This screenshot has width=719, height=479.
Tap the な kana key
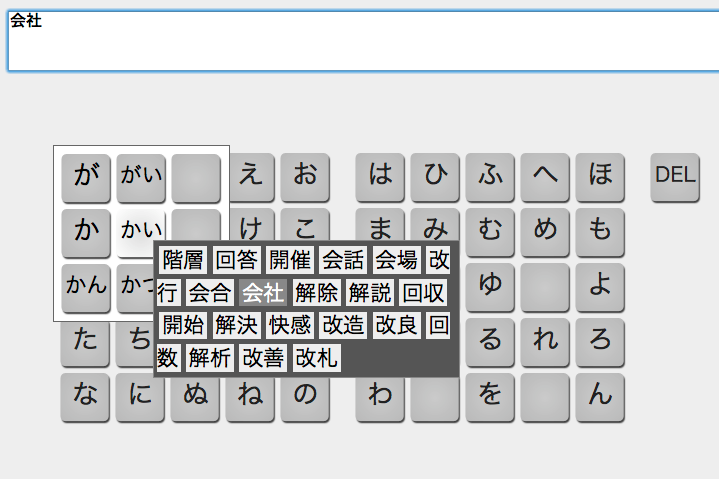tap(87, 395)
